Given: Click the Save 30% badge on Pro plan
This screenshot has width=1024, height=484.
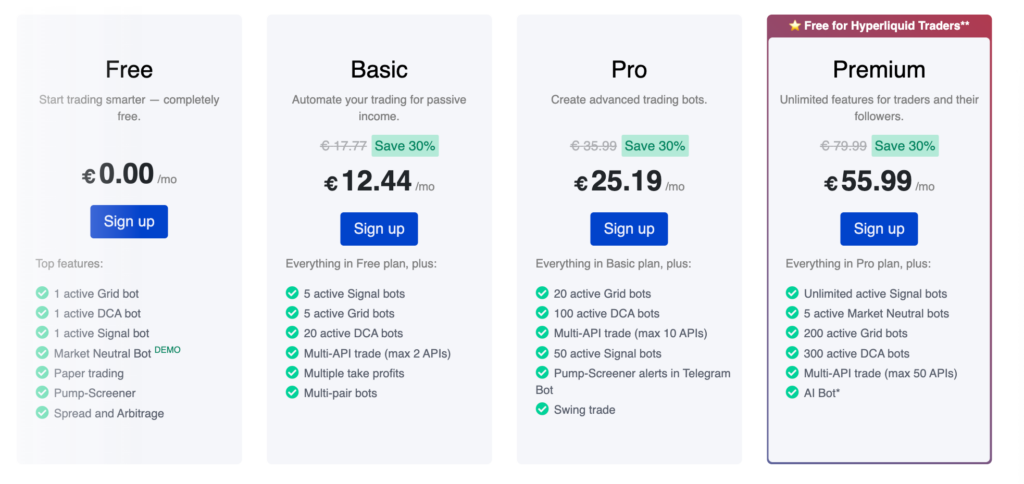Looking at the screenshot, I should point(655,146).
